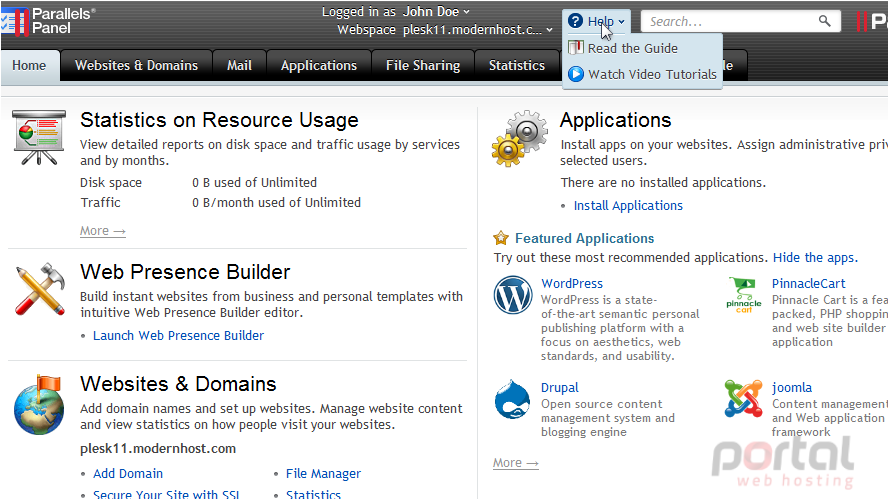This screenshot has height=500, width=889.
Task: Open the Mail tab
Action: pyautogui.click(x=239, y=65)
